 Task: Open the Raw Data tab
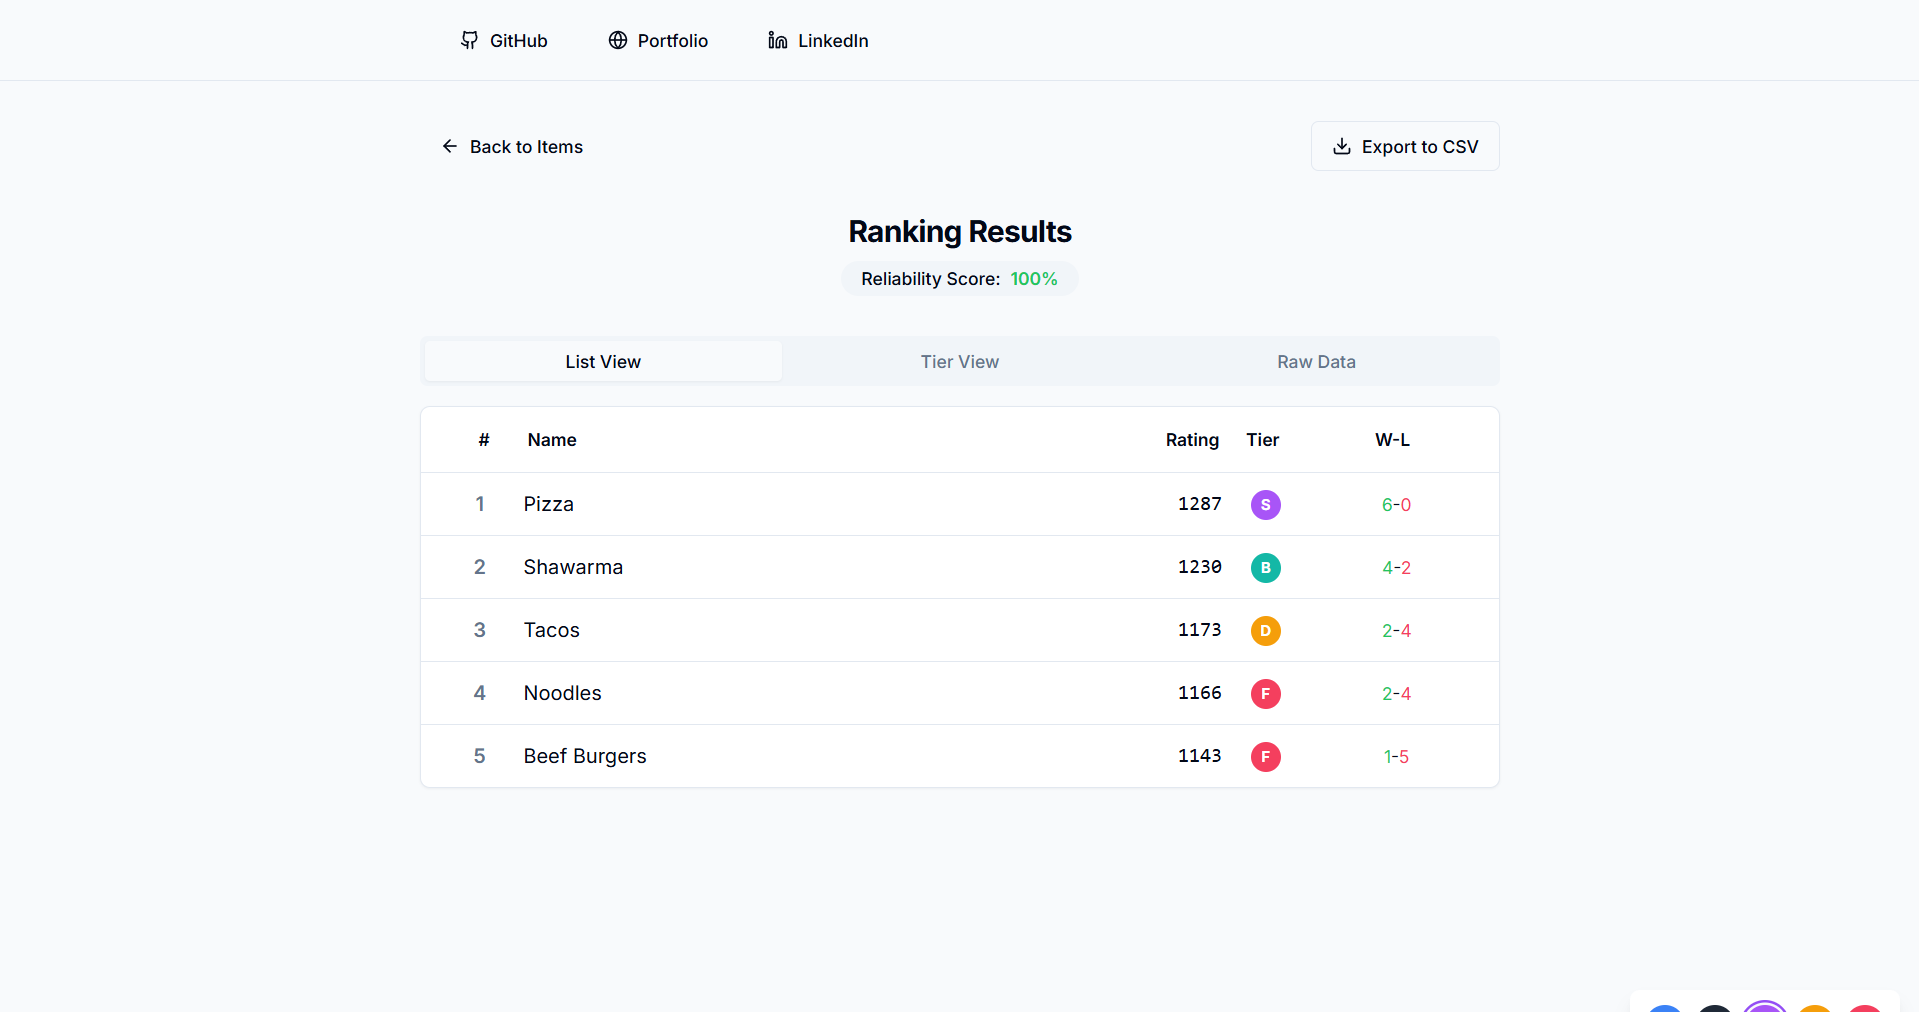[1315, 361]
